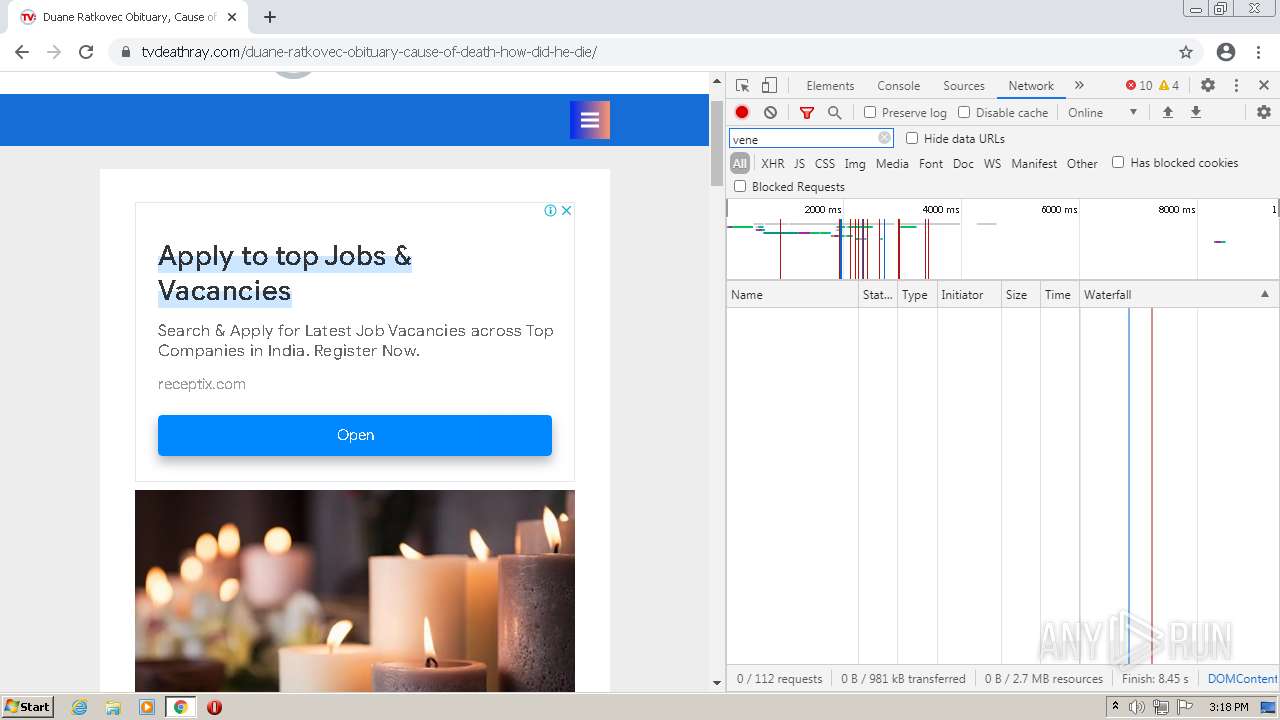The height and width of the screenshot is (720, 1280).
Task: Open DevTools main settings gear
Action: tap(1208, 86)
